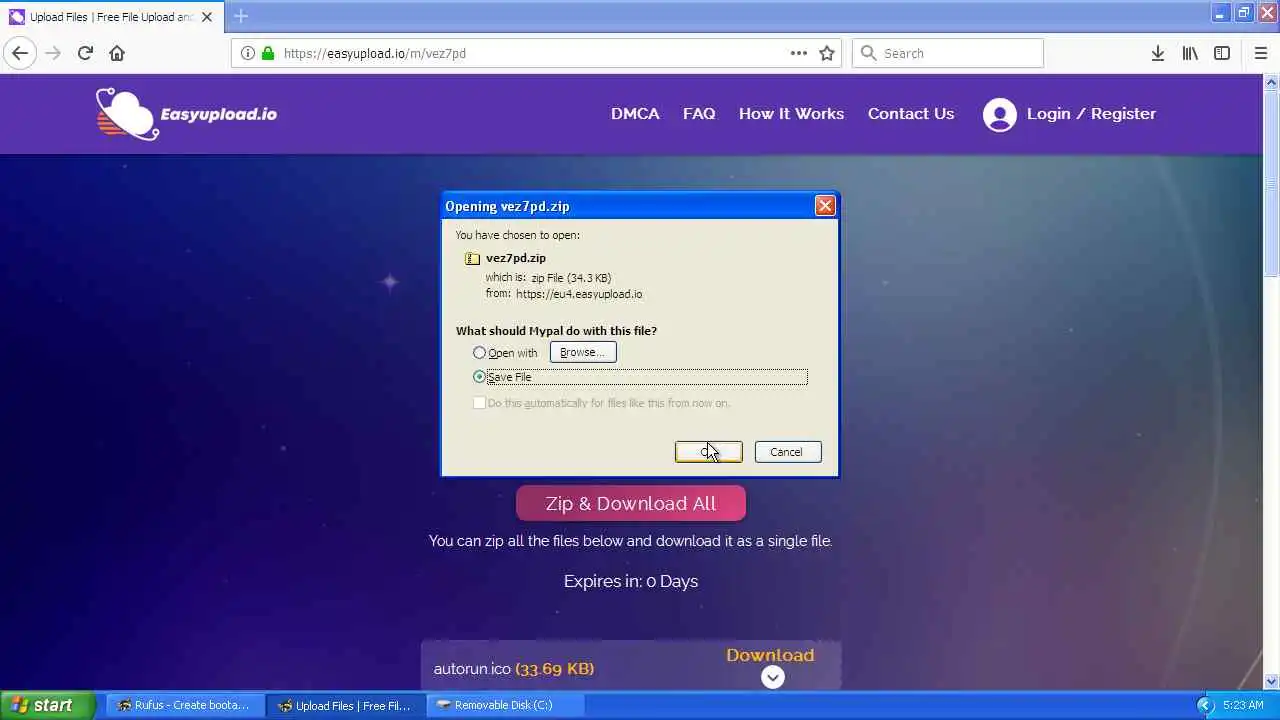
Task: Open Contact Us link
Action: [911, 114]
